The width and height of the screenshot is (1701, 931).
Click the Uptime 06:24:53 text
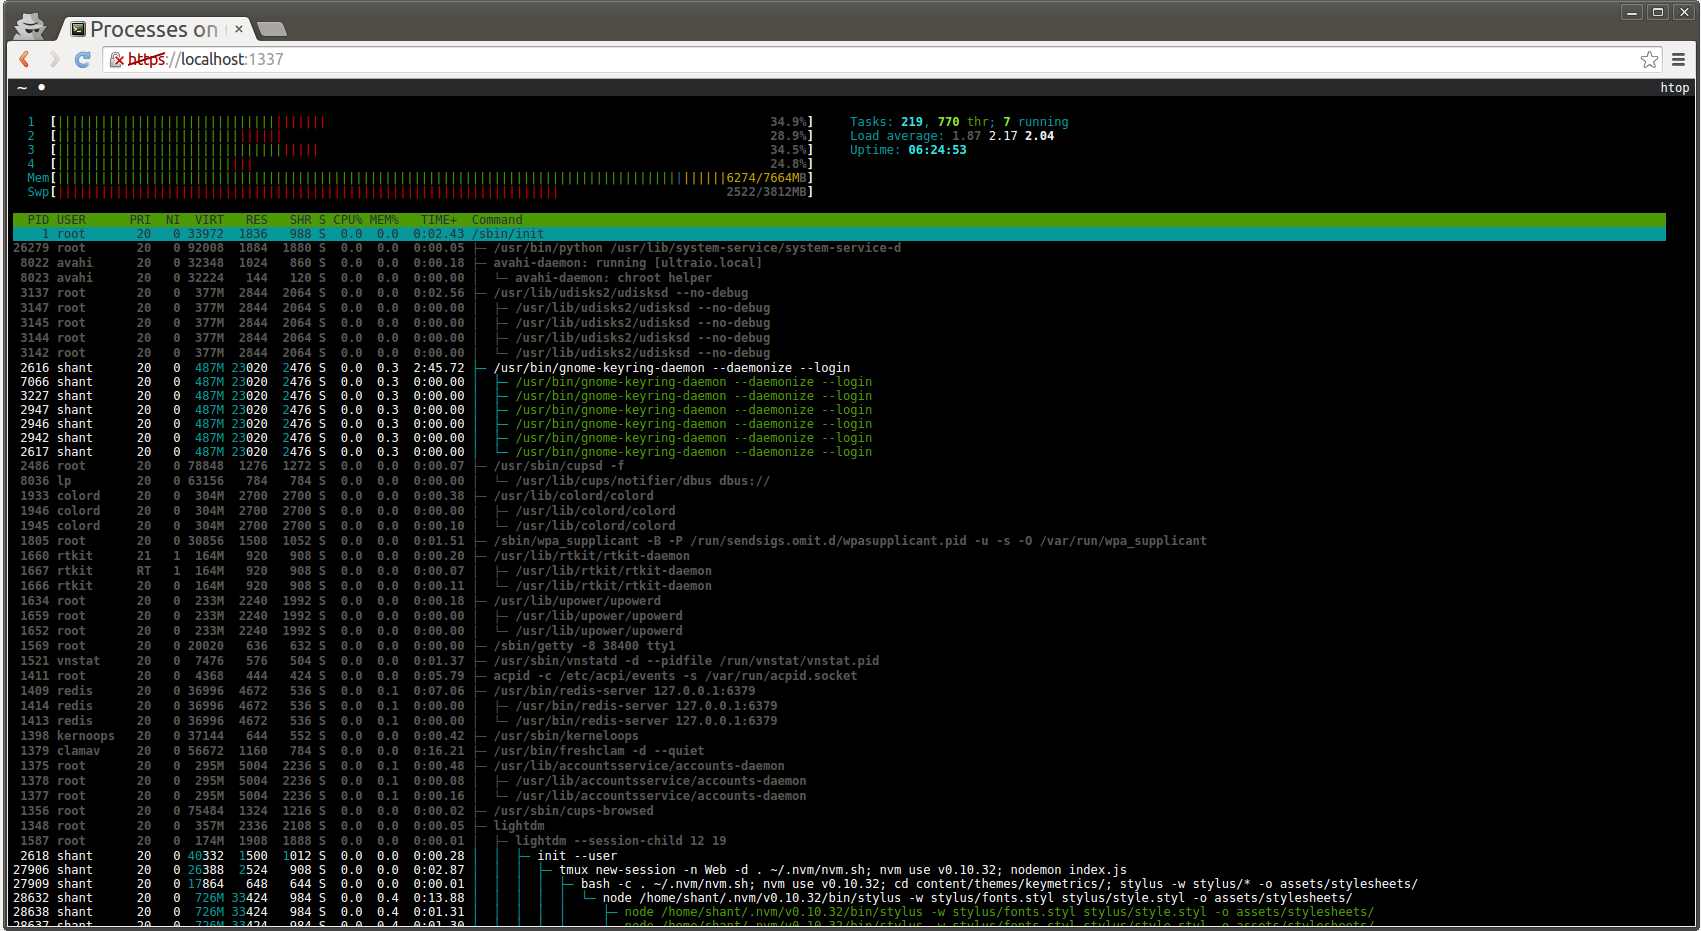click(x=908, y=150)
